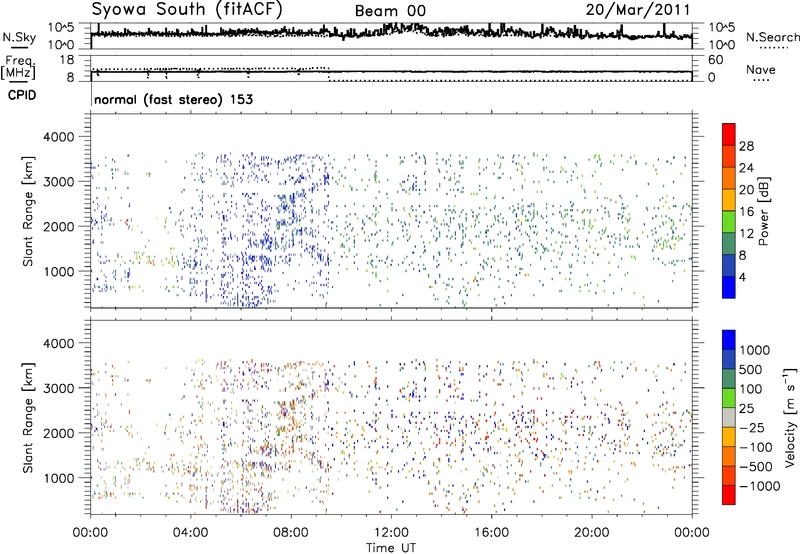Click the 'N.Search' legend label
Screen dimensions: 800x554
coord(772,37)
